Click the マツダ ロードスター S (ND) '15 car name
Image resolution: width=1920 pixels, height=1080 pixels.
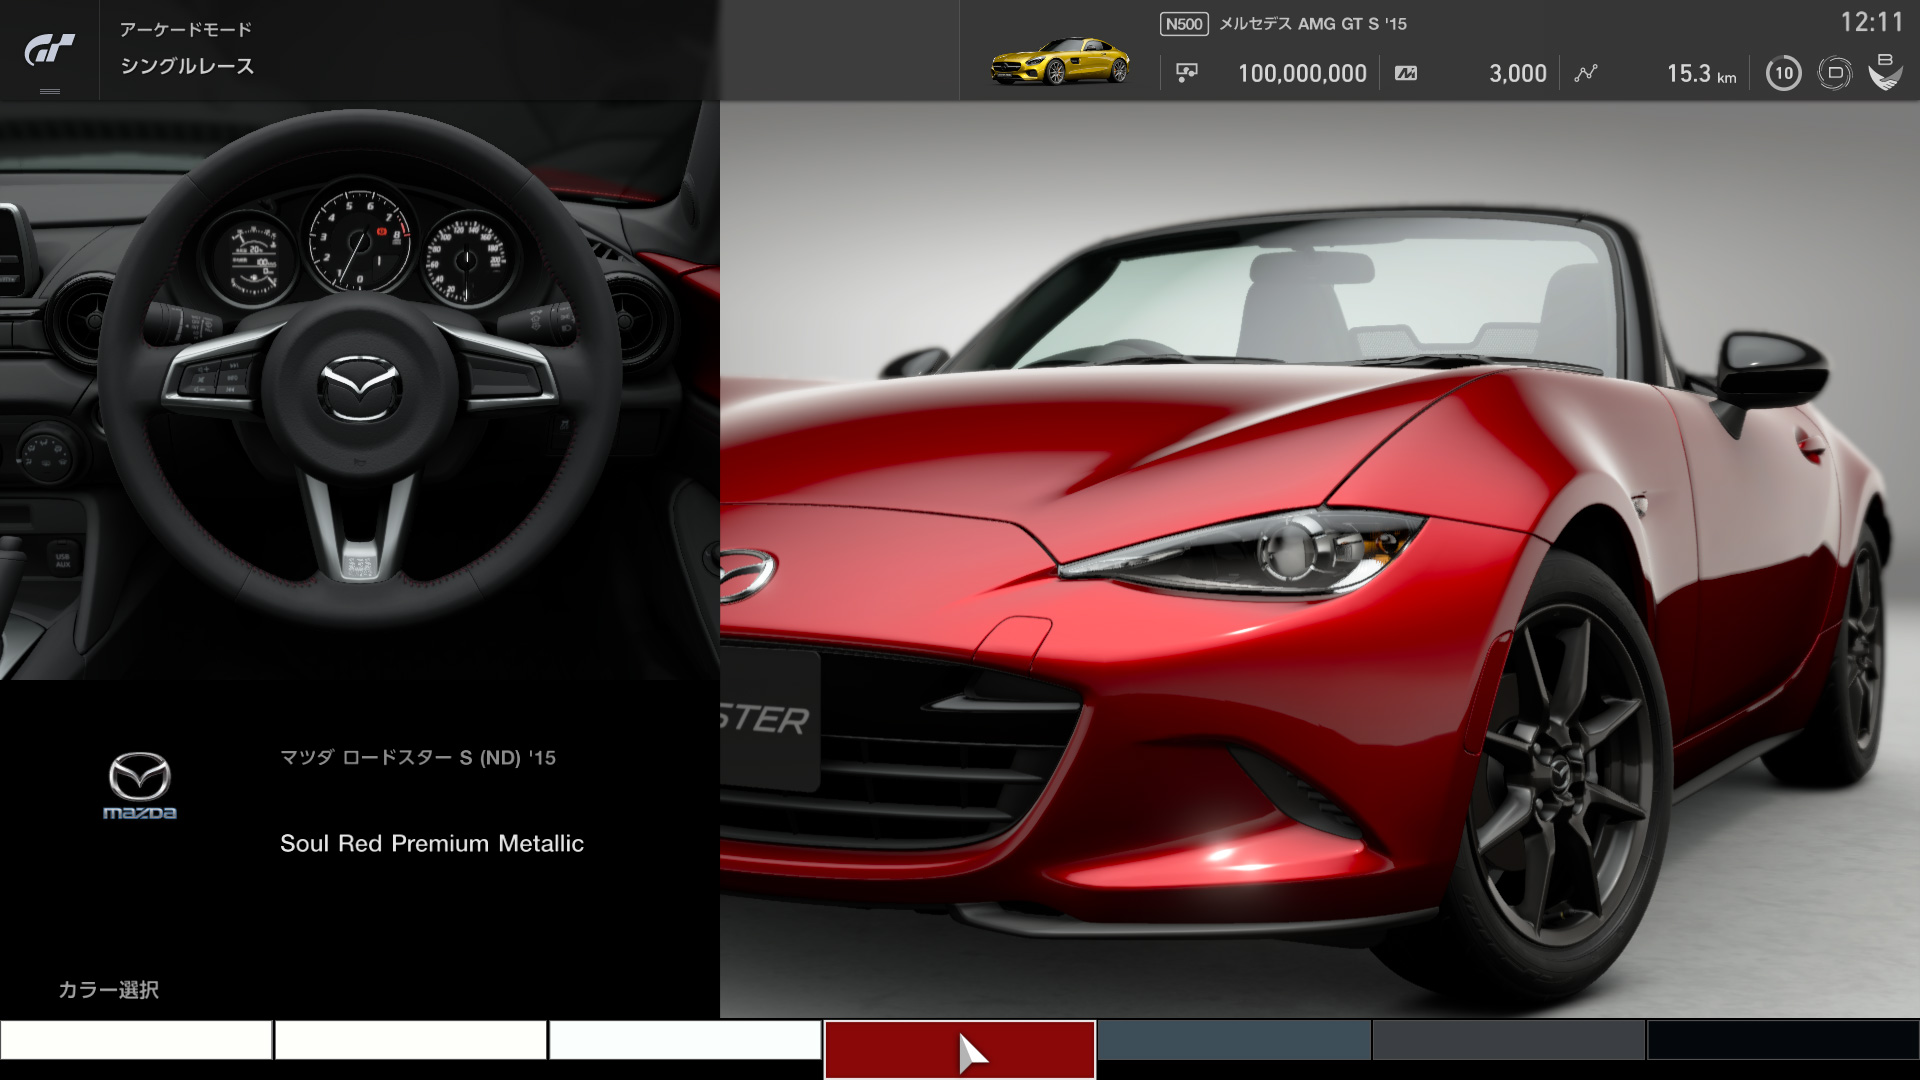click(x=418, y=758)
